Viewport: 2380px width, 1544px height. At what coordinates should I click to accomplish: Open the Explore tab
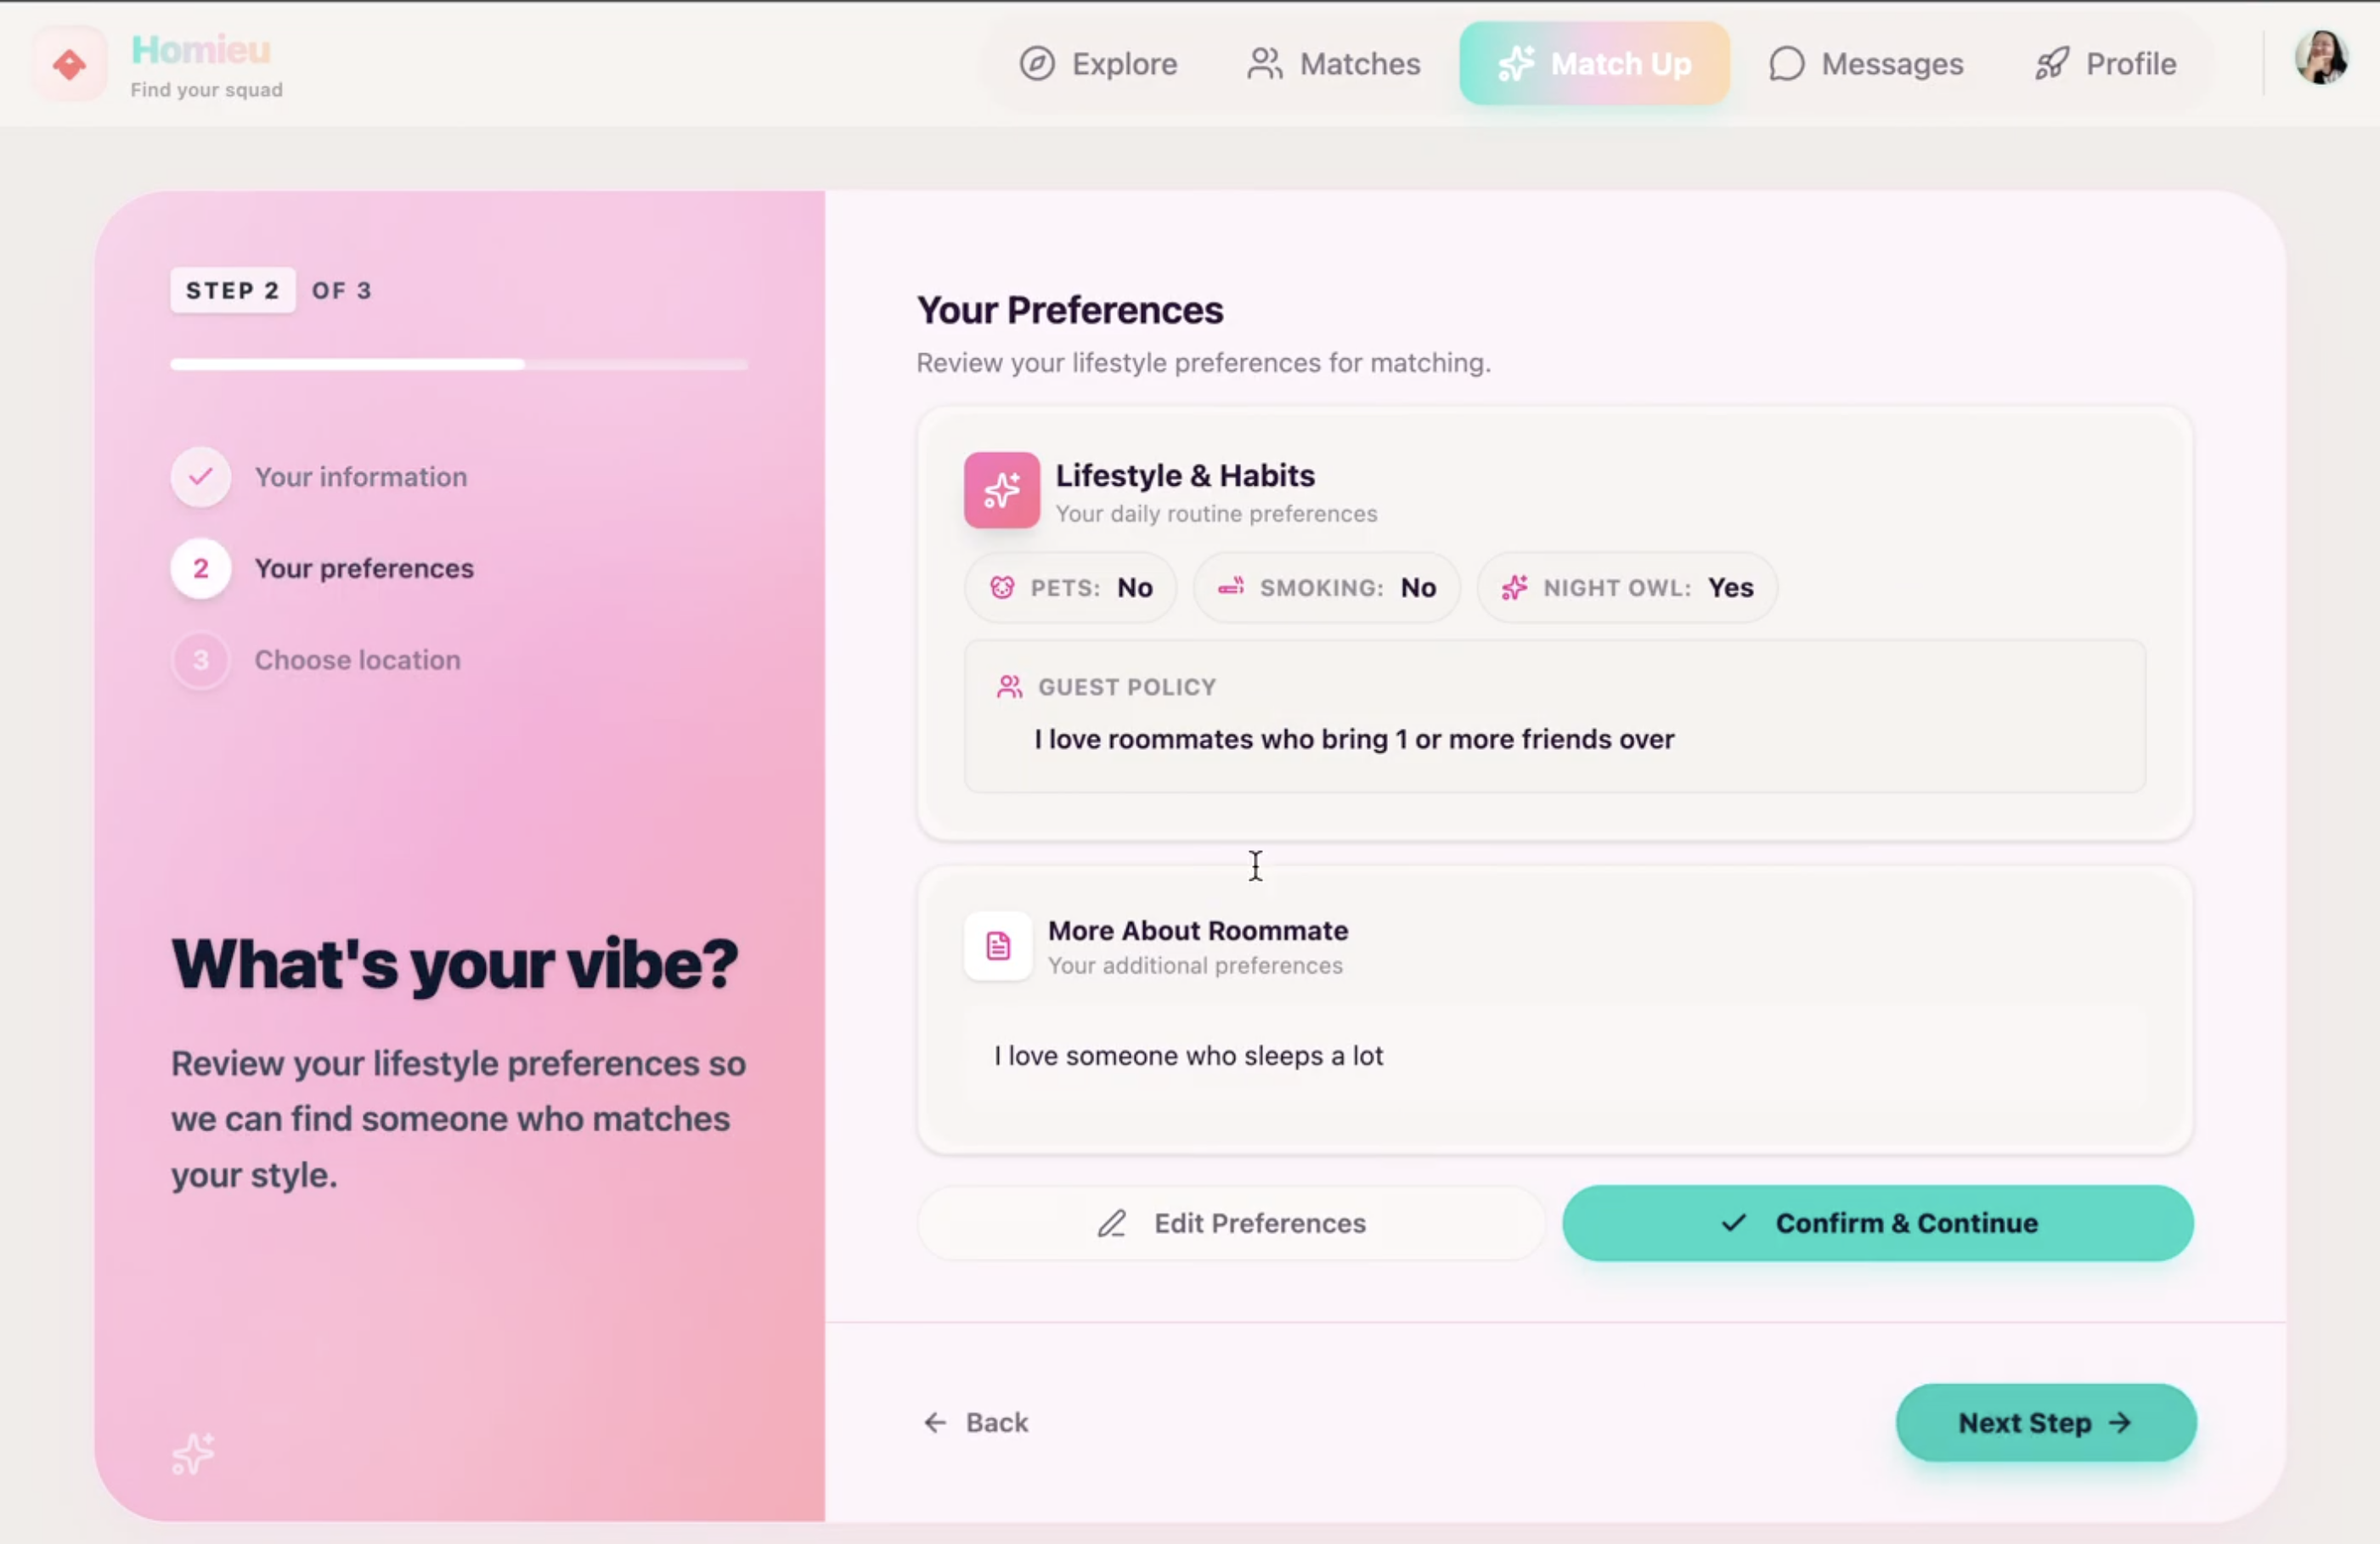(1098, 64)
